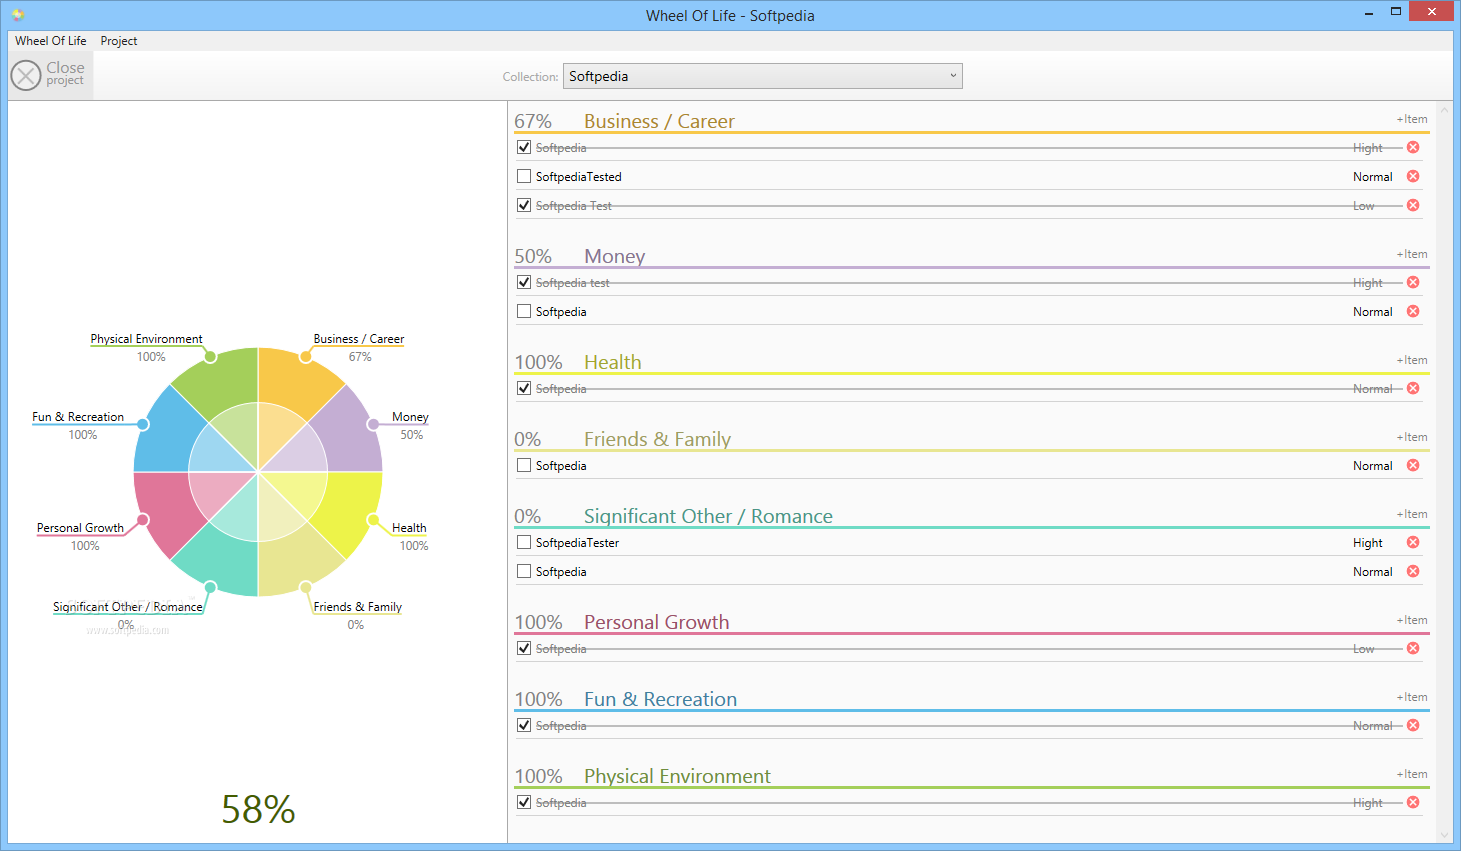Add an item to Business / Career

(1412, 119)
